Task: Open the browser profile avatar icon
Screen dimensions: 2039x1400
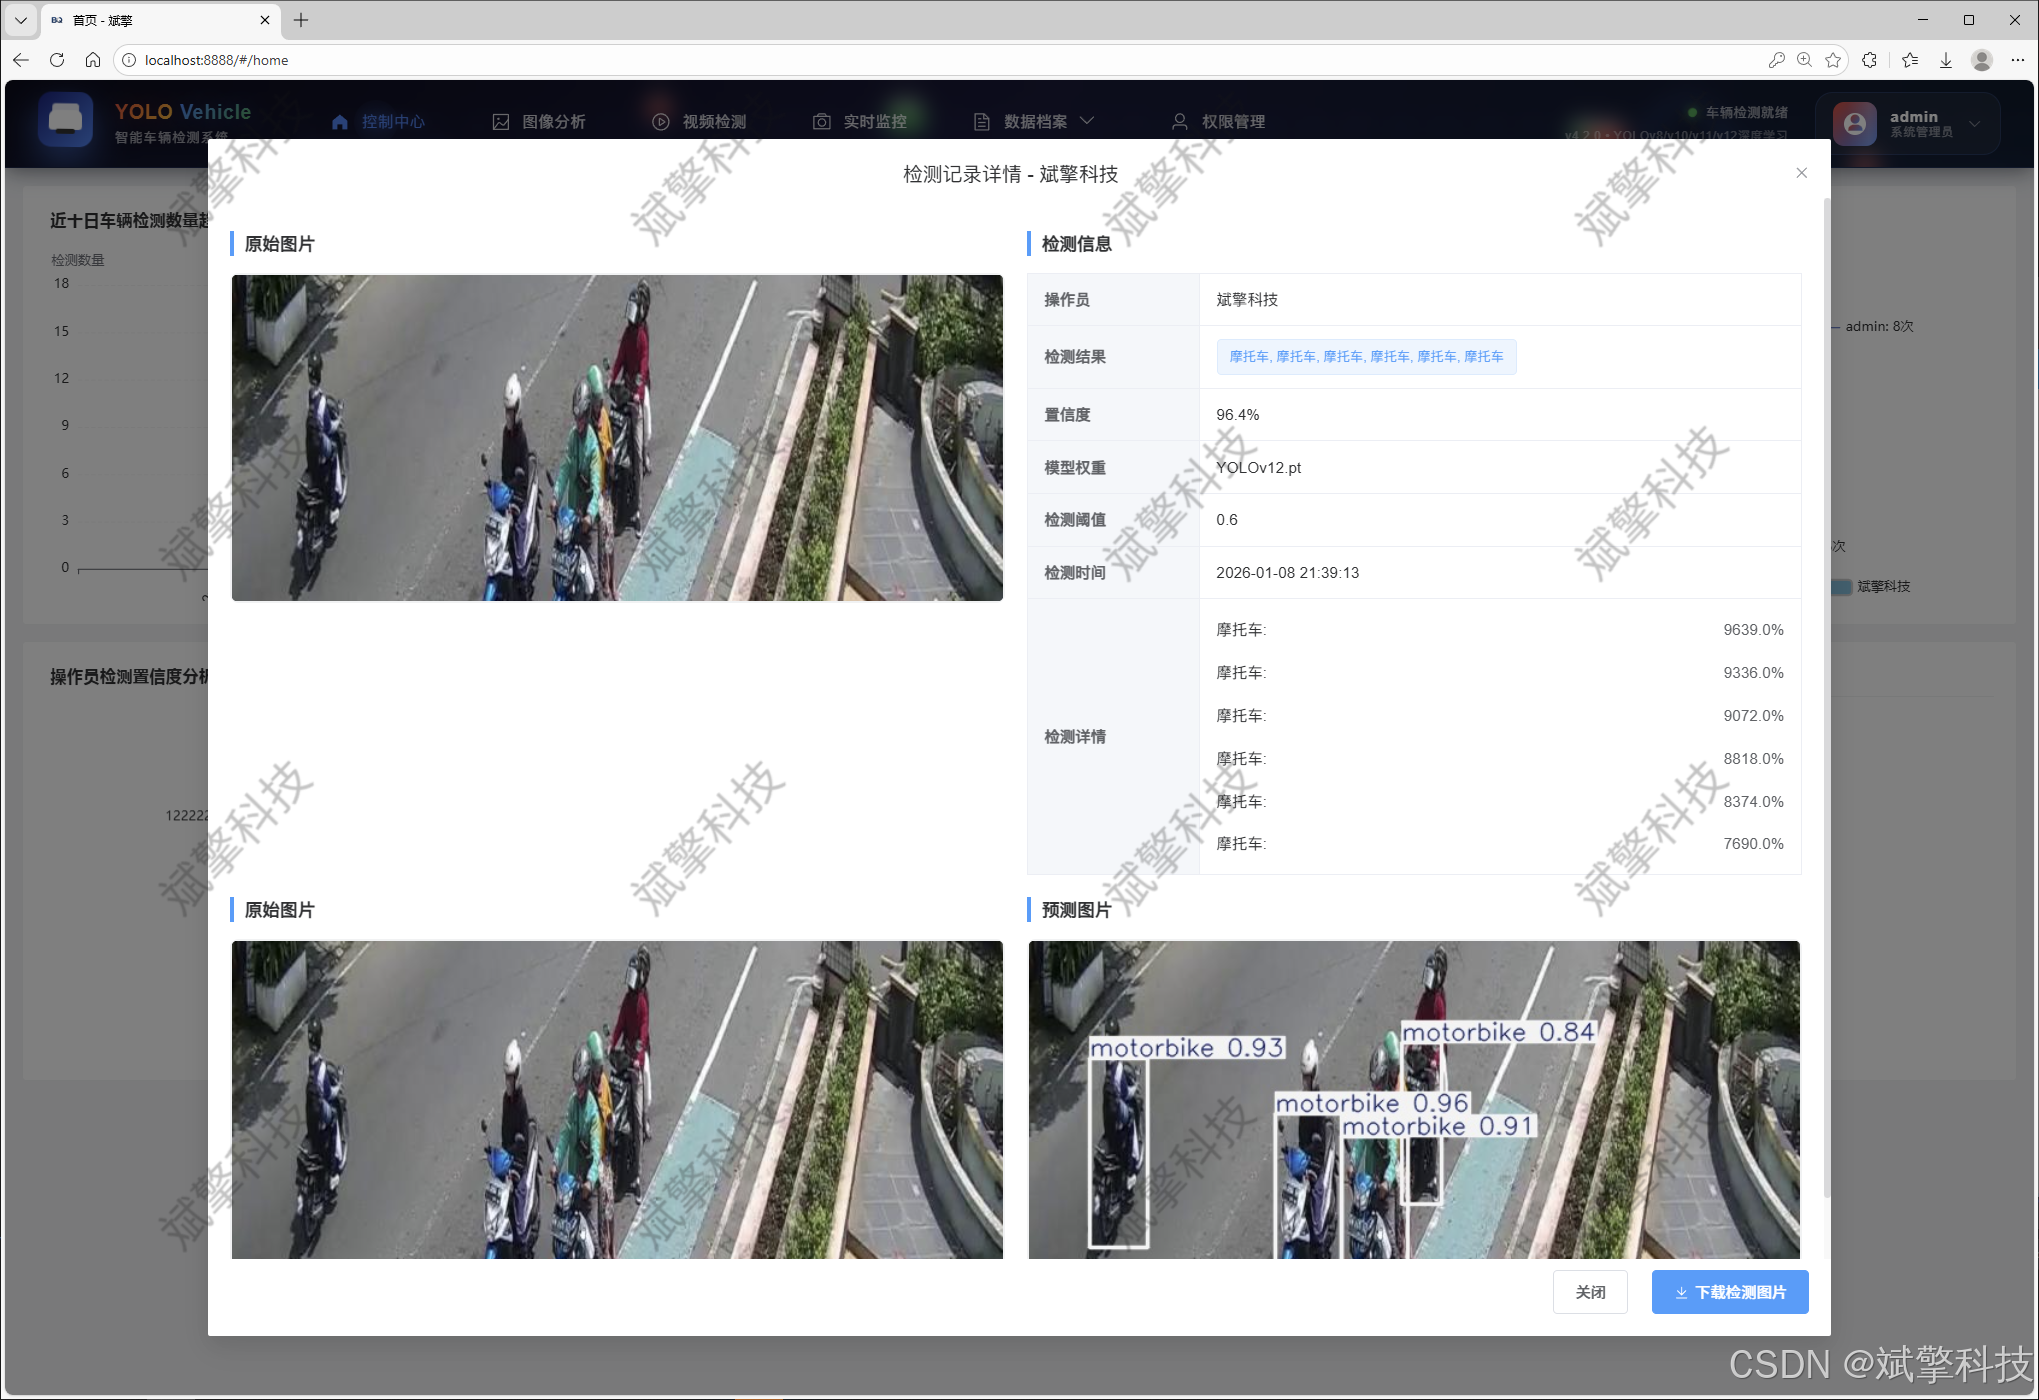Action: pyautogui.click(x=1981, y=60)
